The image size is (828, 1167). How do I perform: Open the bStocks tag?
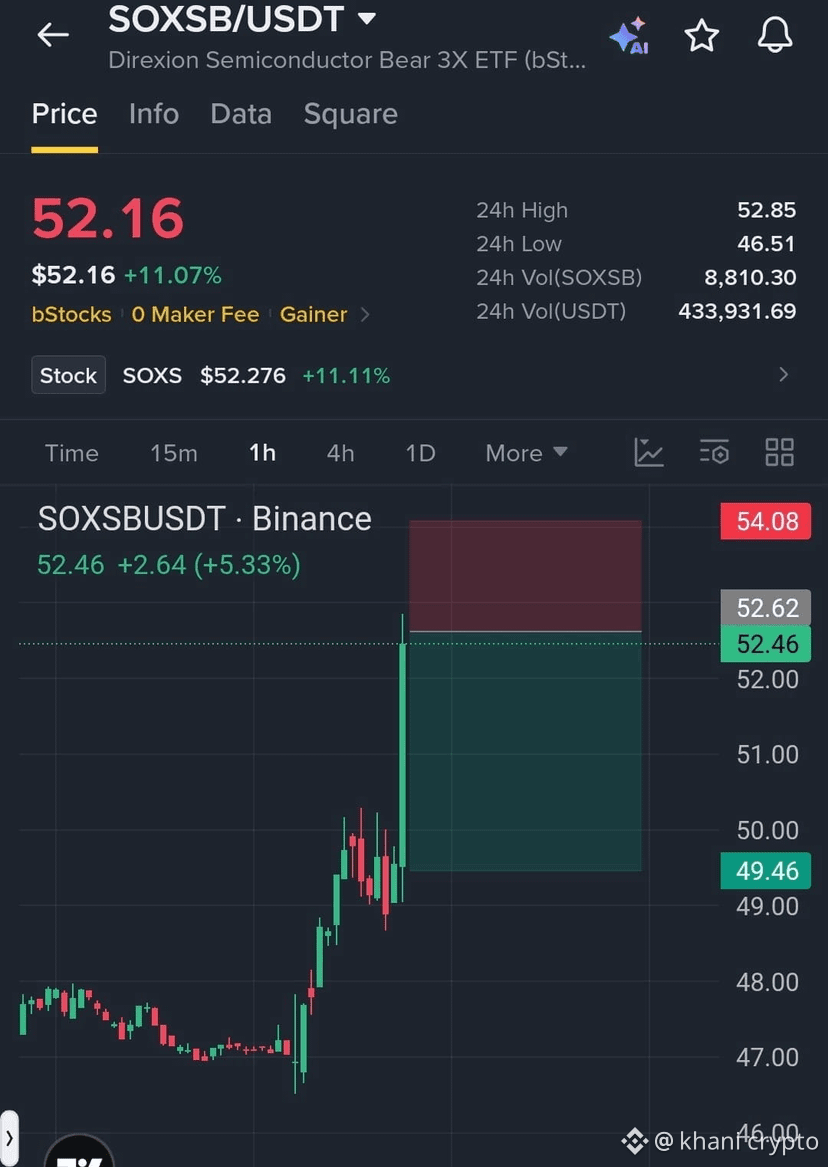tap(71, 315)
